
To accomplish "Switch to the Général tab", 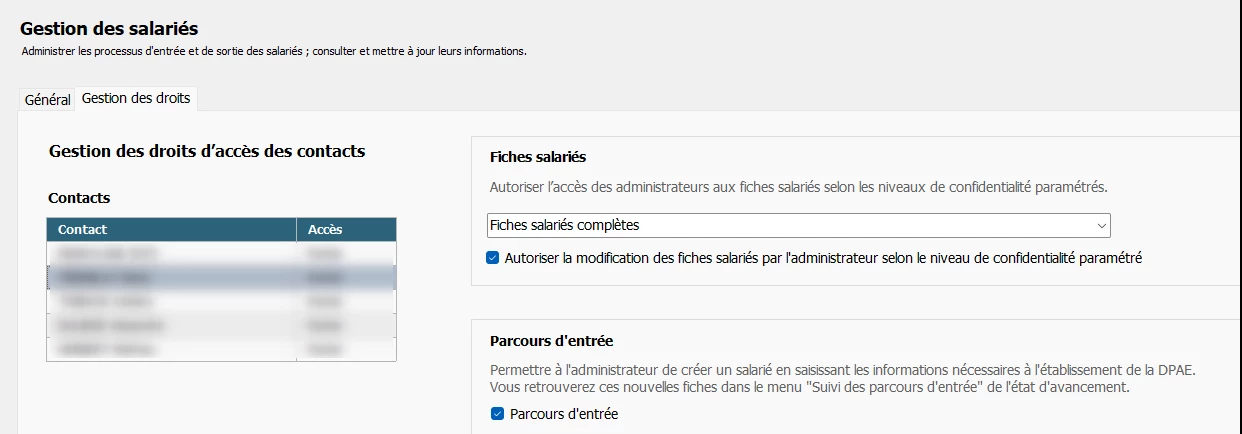I will pyautogui.click(x=47, y=100).
